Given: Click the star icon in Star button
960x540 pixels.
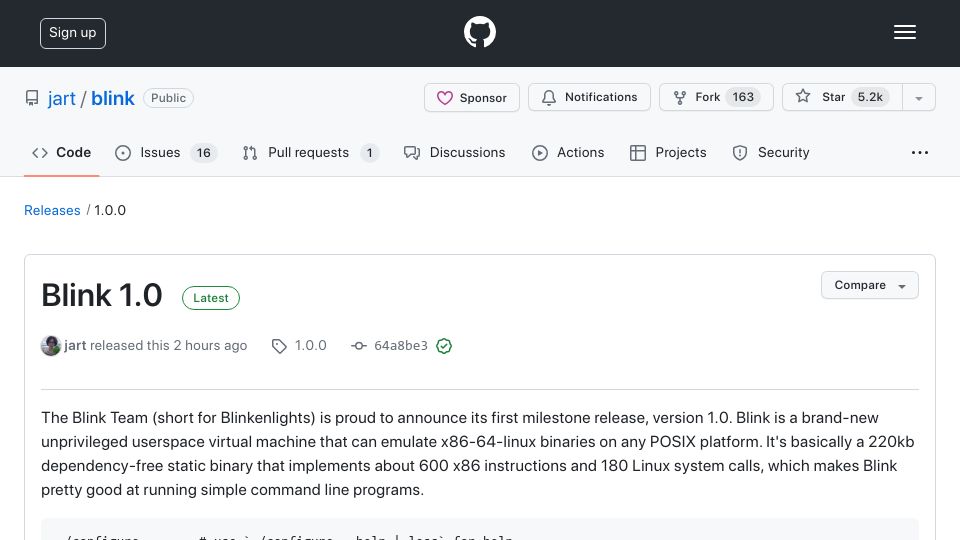Looking at the screenshot, I should coord(803,96).
